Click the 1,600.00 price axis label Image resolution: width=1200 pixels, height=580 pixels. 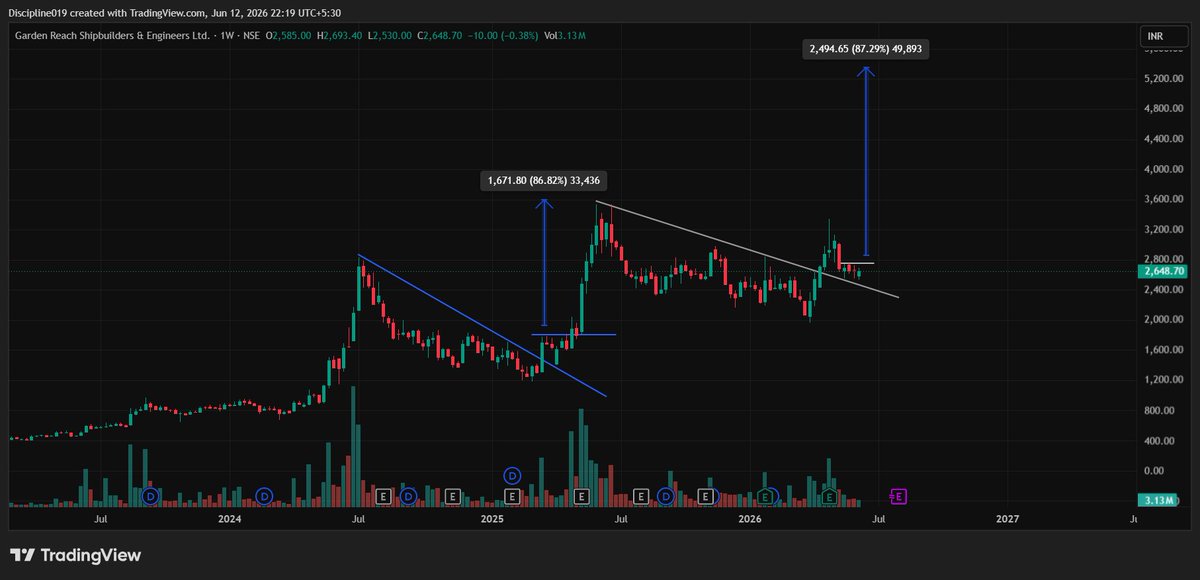pyautogui.click(x=1165, y=350)
